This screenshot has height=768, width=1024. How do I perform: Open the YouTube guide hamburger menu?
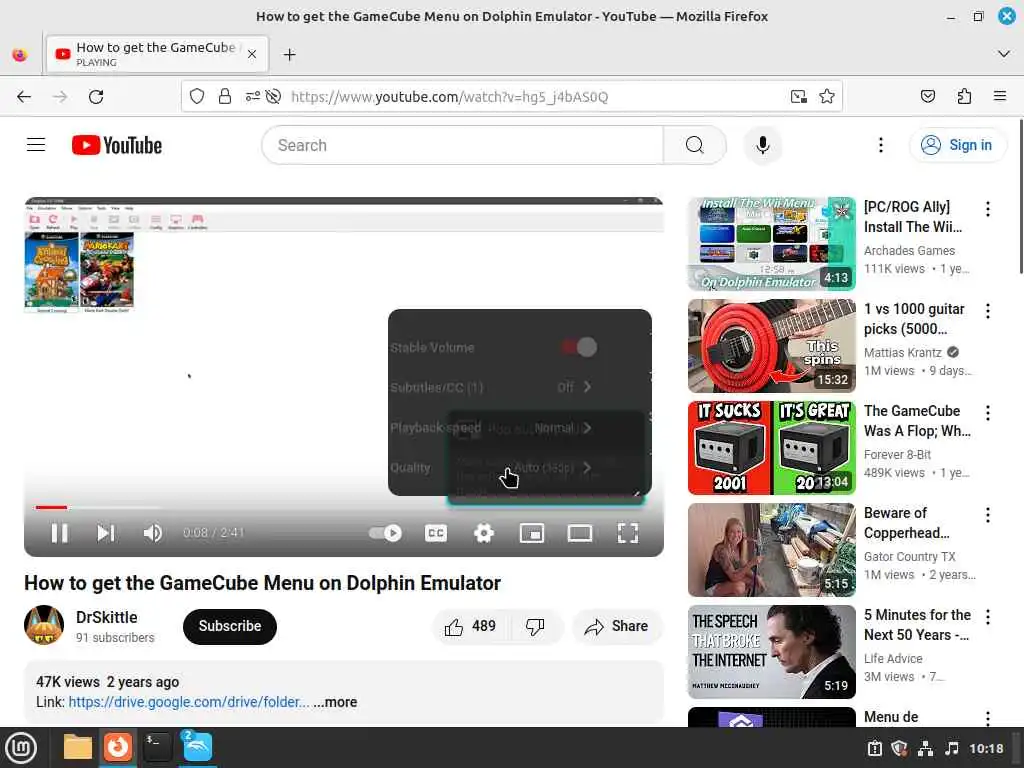36,144
